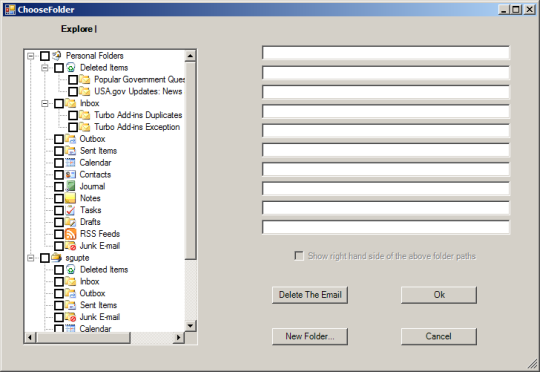Viewport: 540px width, 372px height.
Task: Click the Deleted Items icon under sgupte
Action: [x=71, y=269]
